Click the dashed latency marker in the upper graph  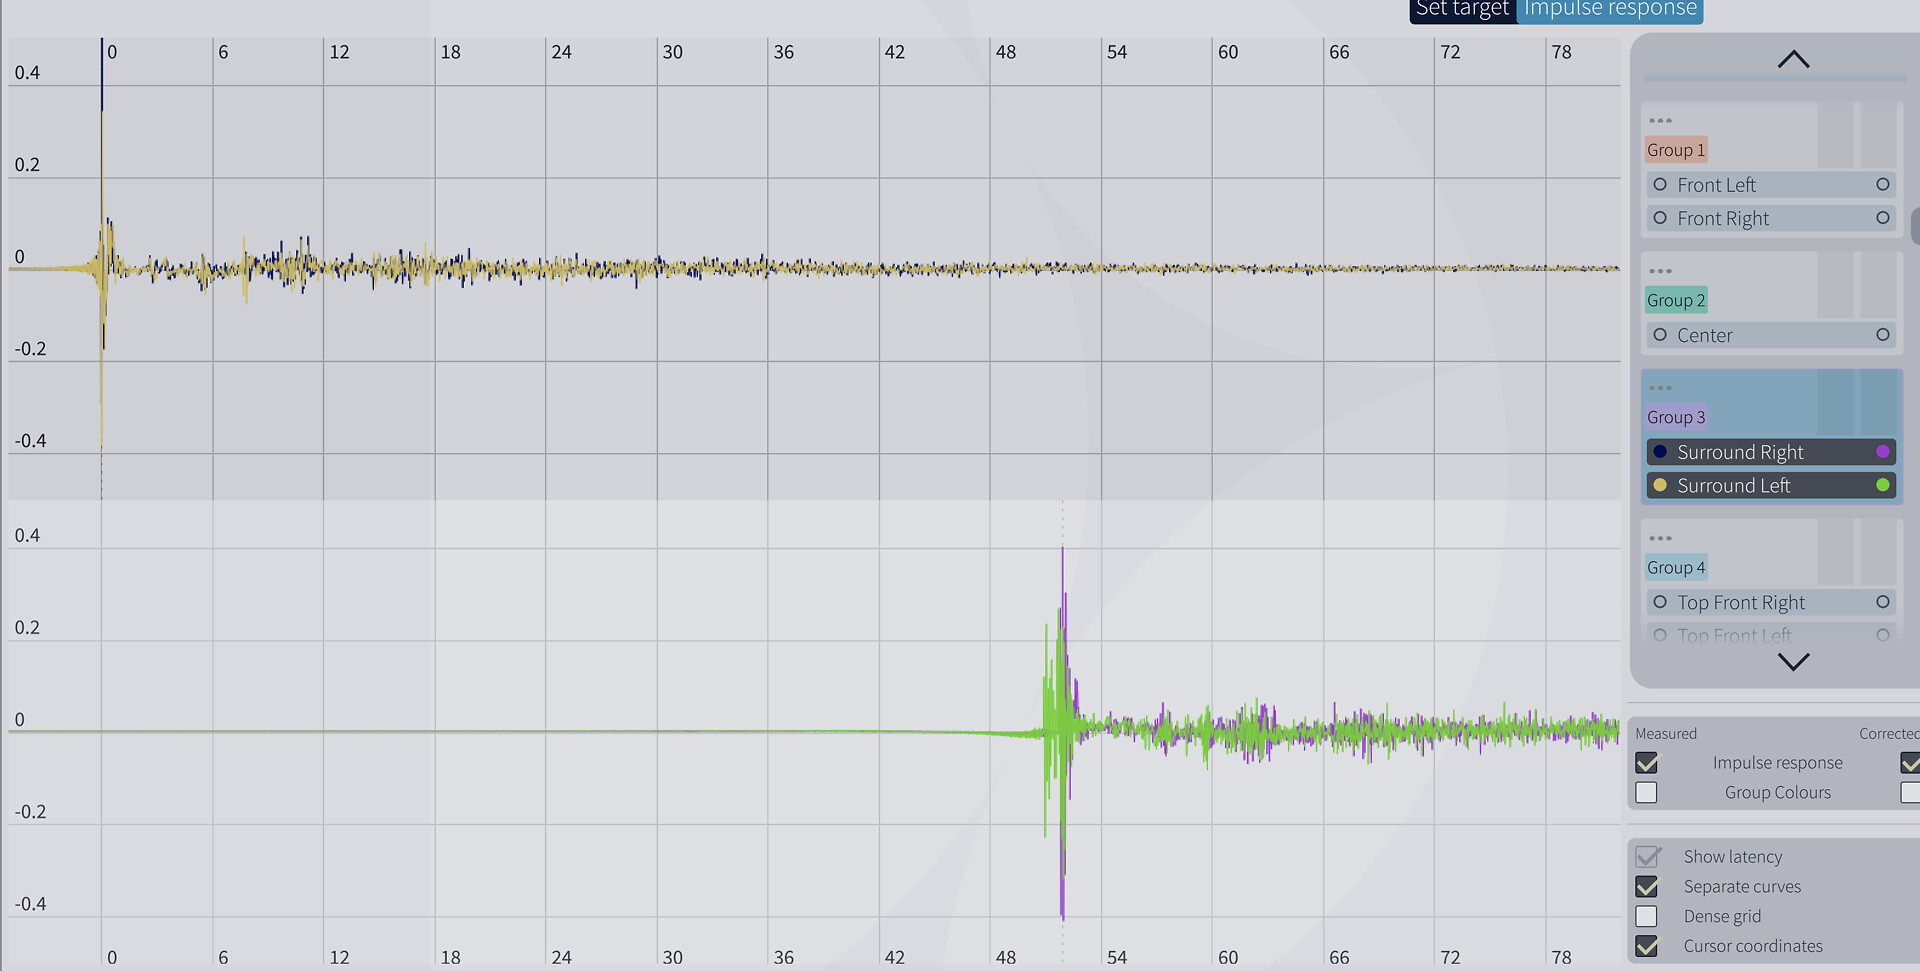coord(101,475)
